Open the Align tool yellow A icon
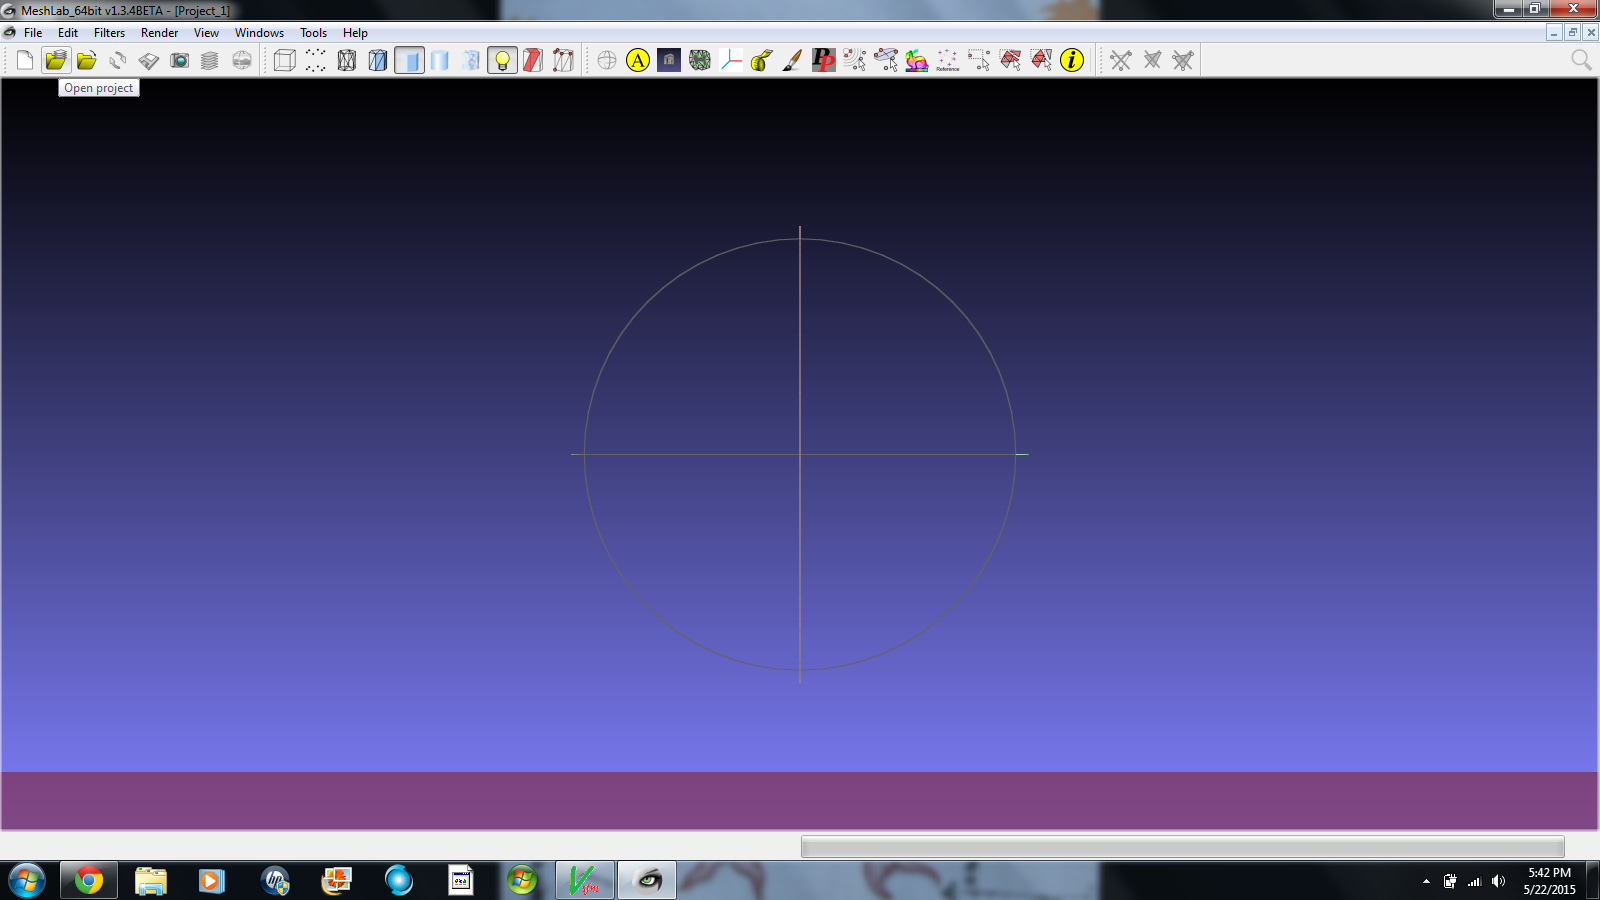The image size is (1600, 900). click(x=638, y=60)
